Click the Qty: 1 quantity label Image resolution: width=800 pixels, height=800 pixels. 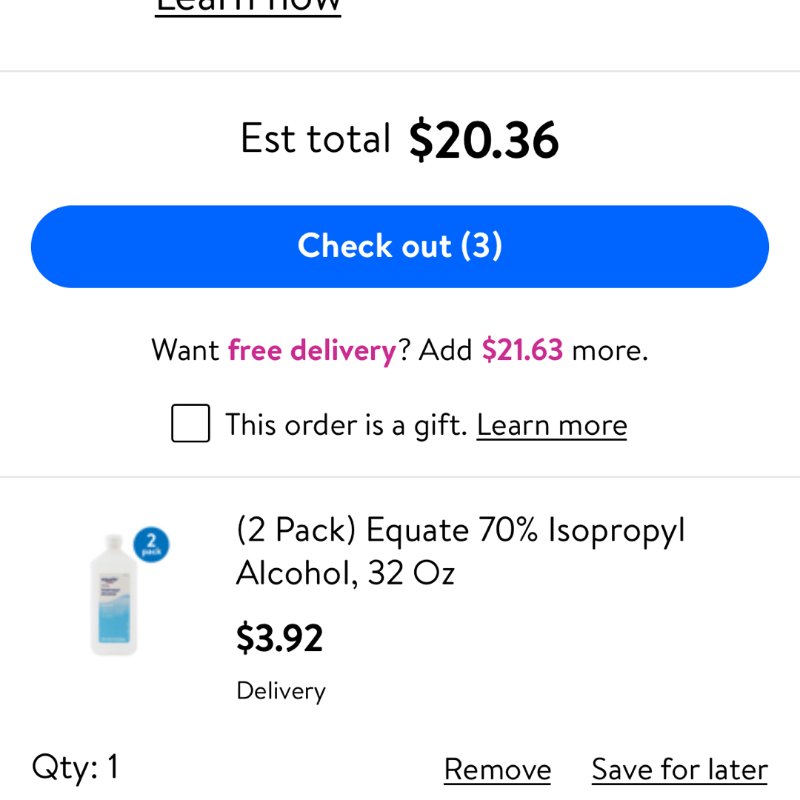point(76,766)
